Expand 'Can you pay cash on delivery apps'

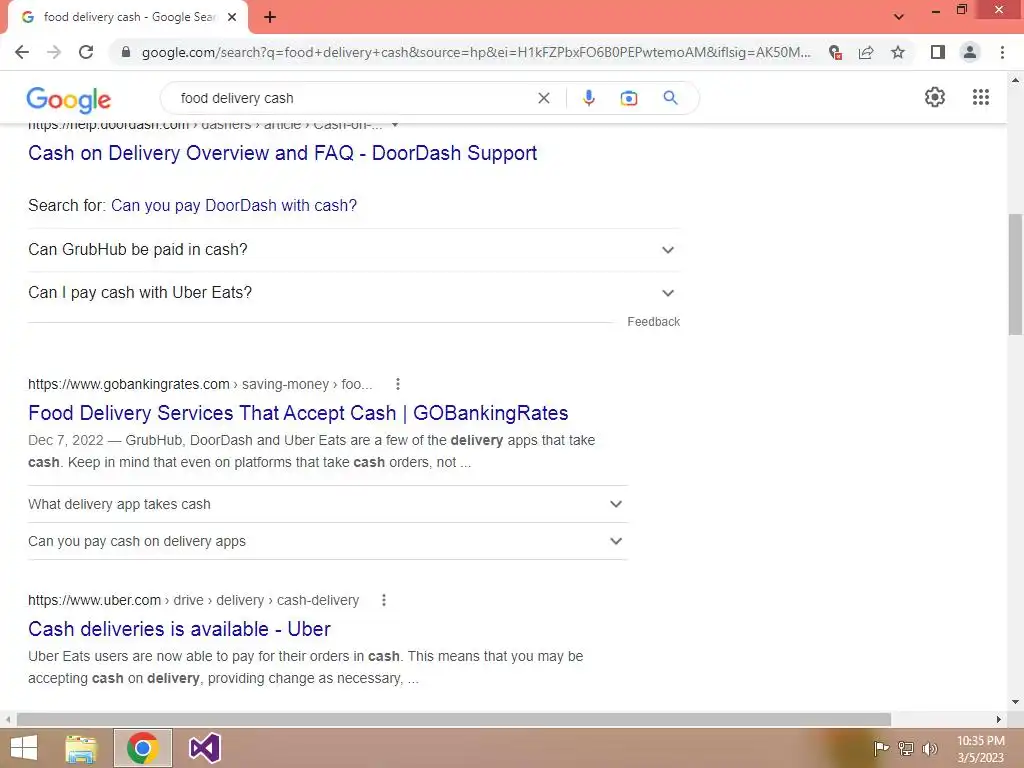point(328,541)
